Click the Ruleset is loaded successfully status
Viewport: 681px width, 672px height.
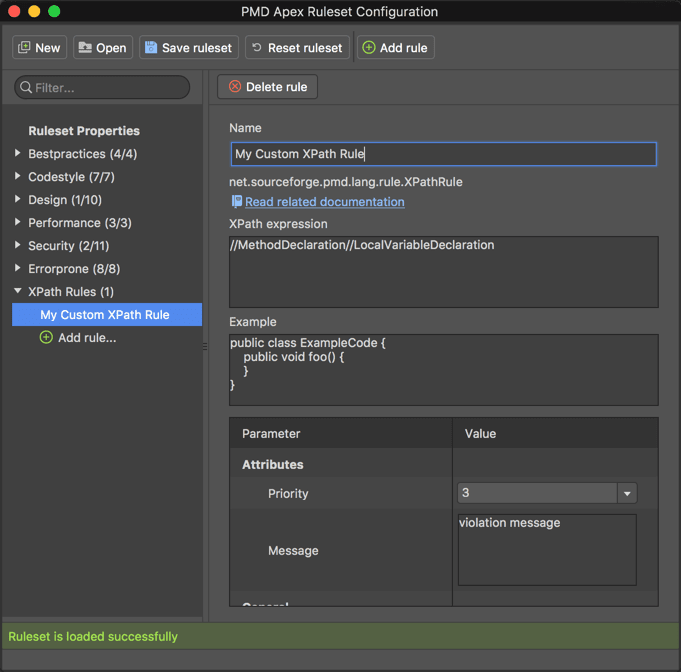(x=93, y=636)
